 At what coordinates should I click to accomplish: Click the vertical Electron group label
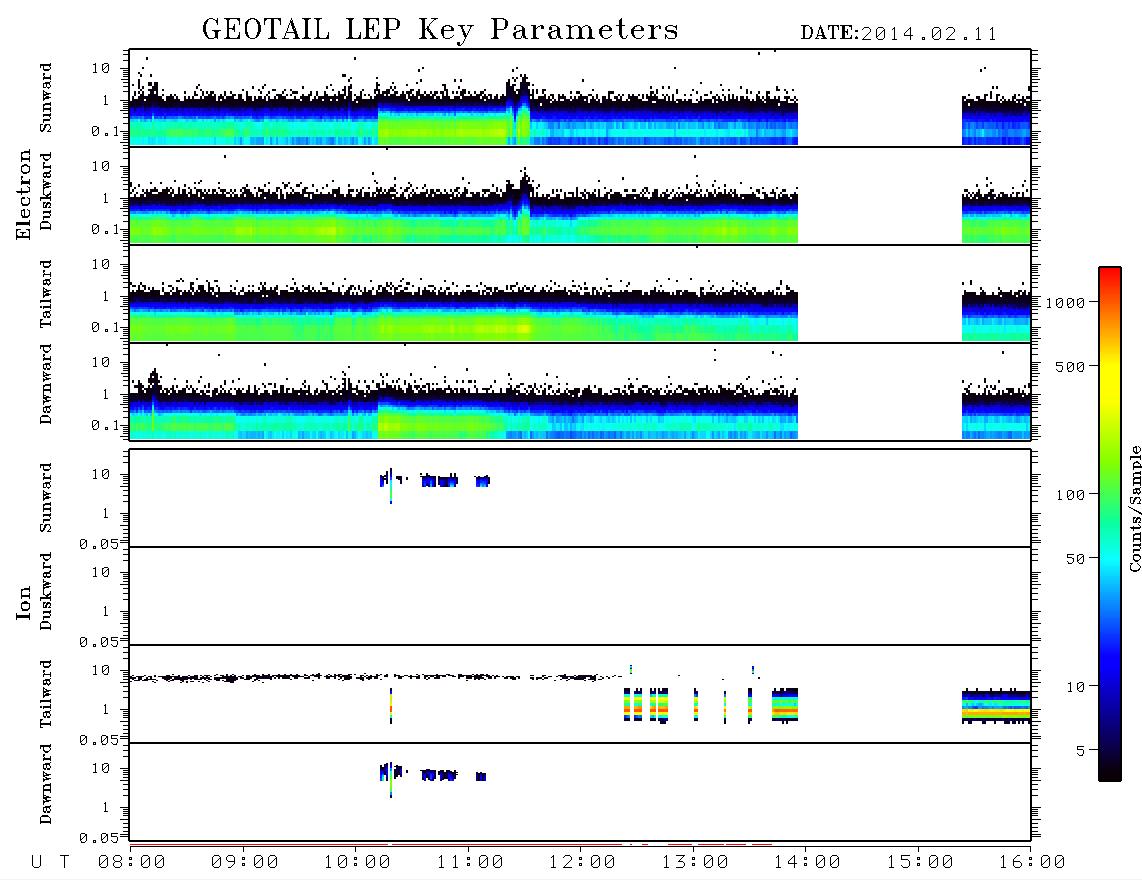[x=24, y=194]
